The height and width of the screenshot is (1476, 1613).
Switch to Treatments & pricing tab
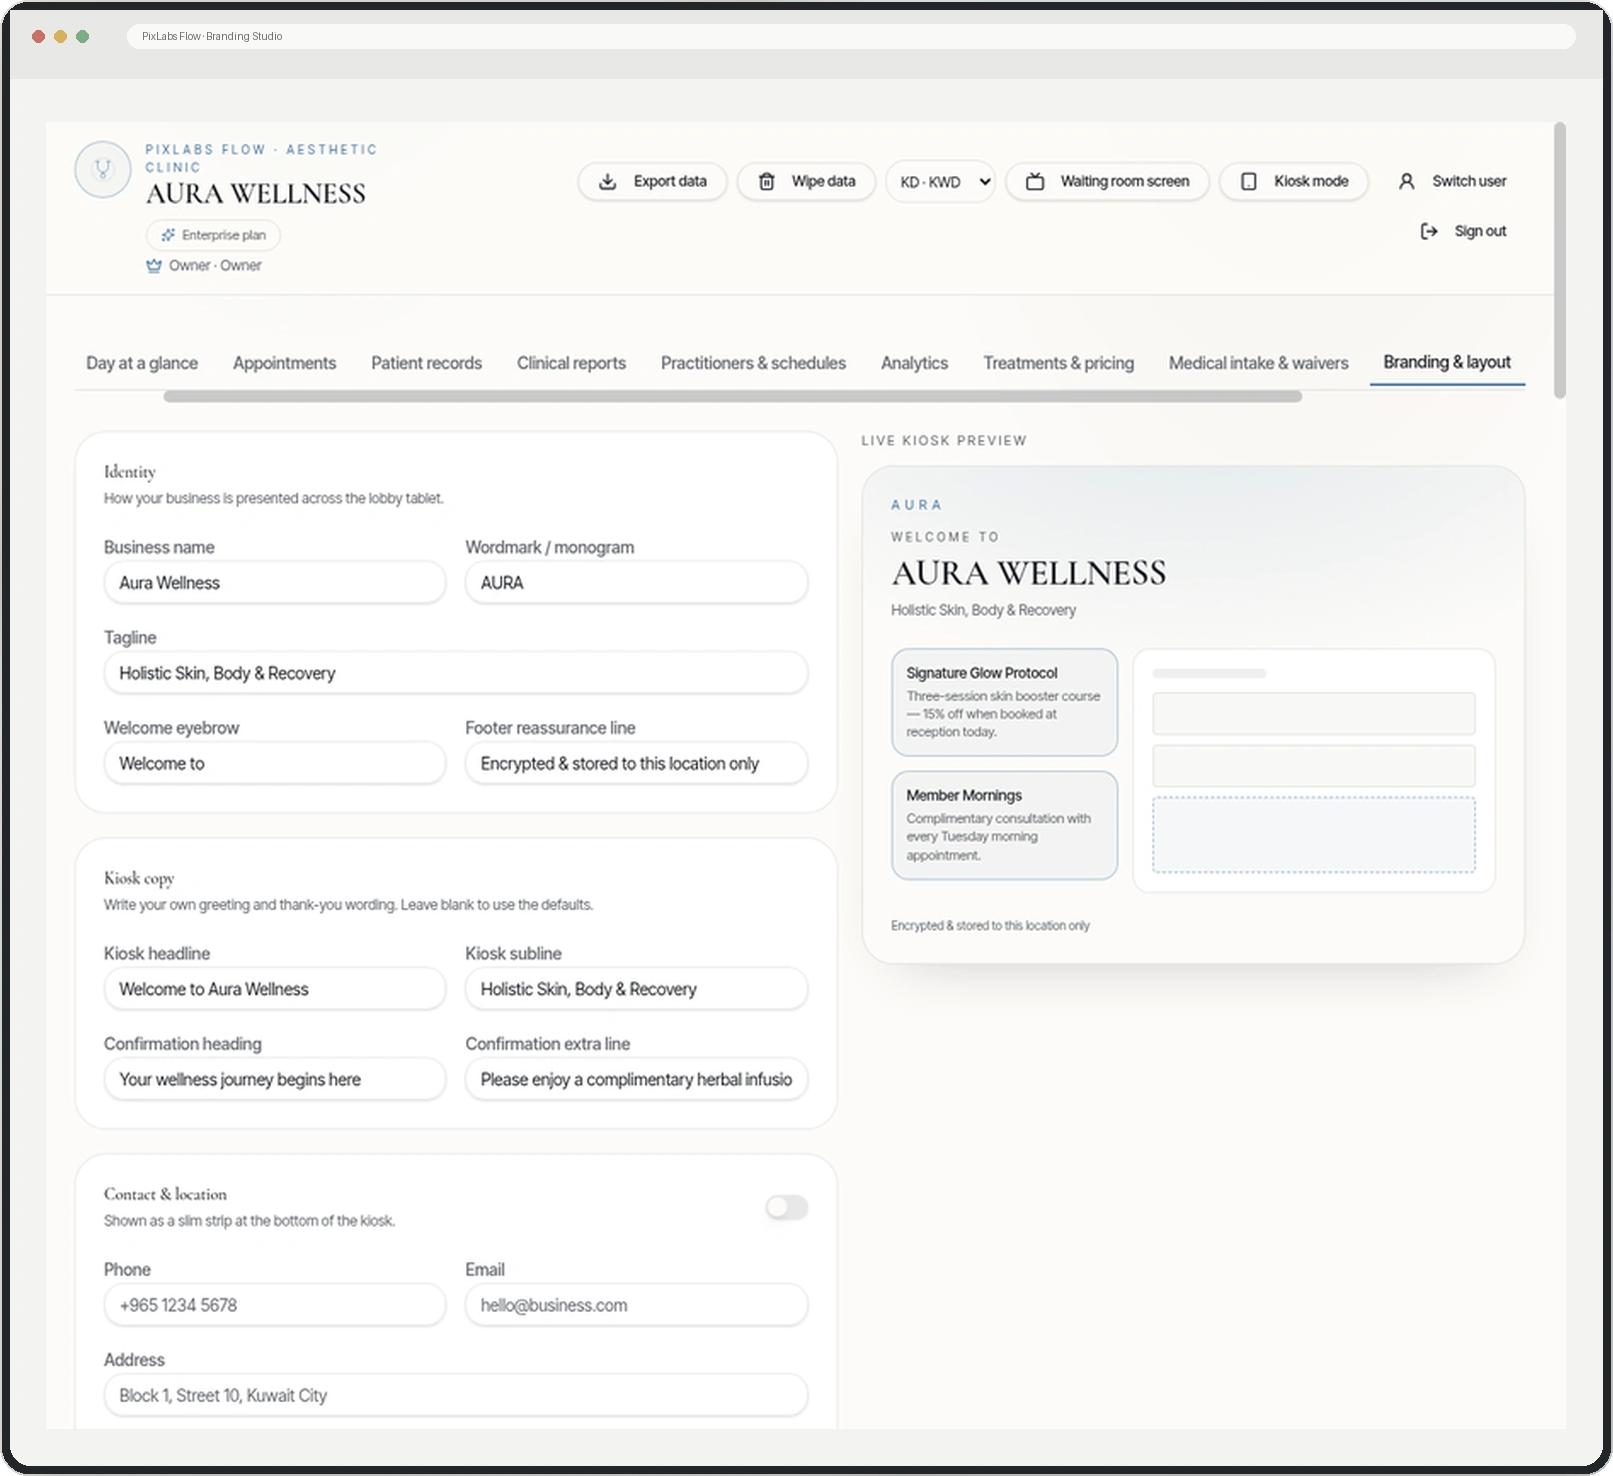tap(1058, 363)
